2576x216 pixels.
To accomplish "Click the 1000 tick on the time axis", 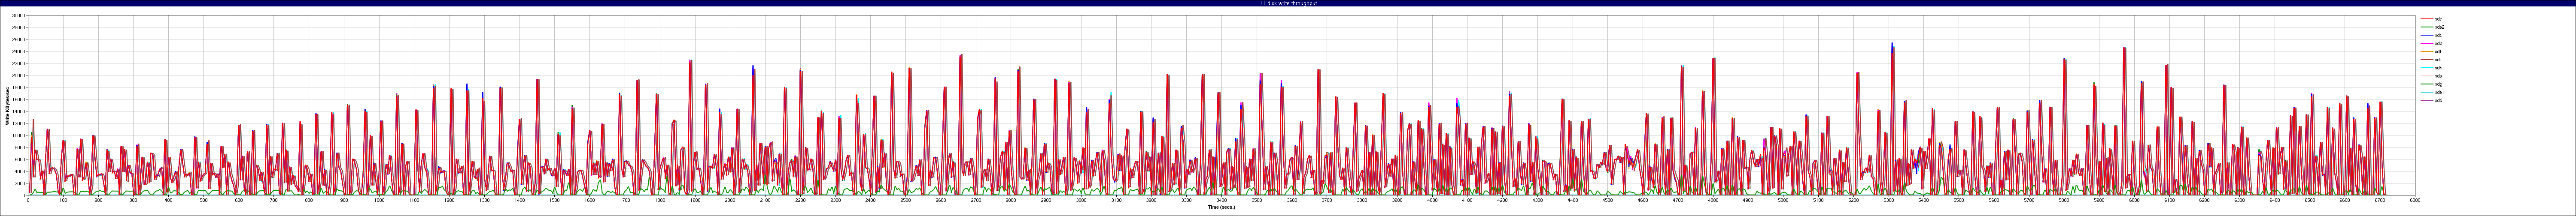I will (x=379, y=200).
